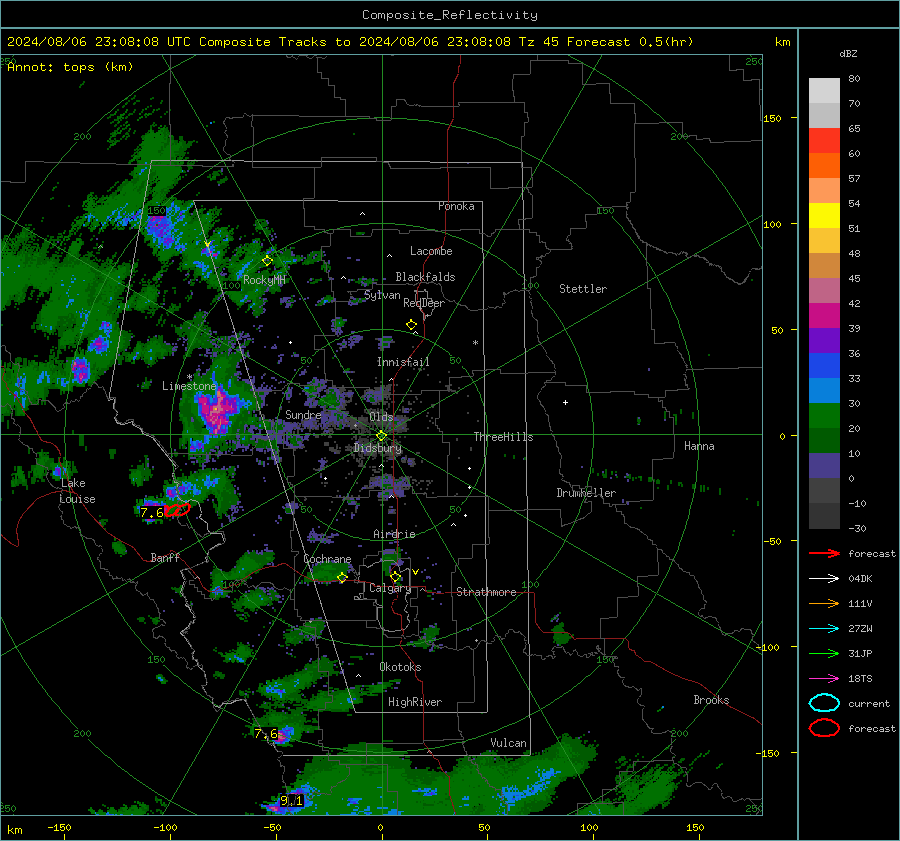Click the Strathmore label
The height and width of the screenshot is (841, 900).
(486, 592)
